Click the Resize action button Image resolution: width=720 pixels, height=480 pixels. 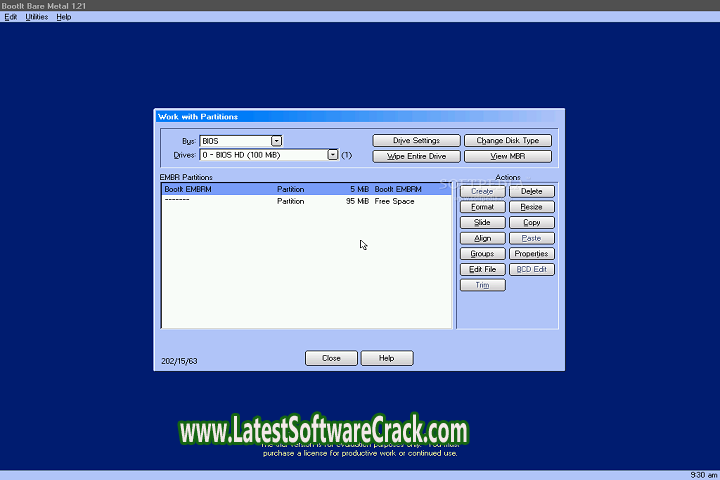click(532, 207)
